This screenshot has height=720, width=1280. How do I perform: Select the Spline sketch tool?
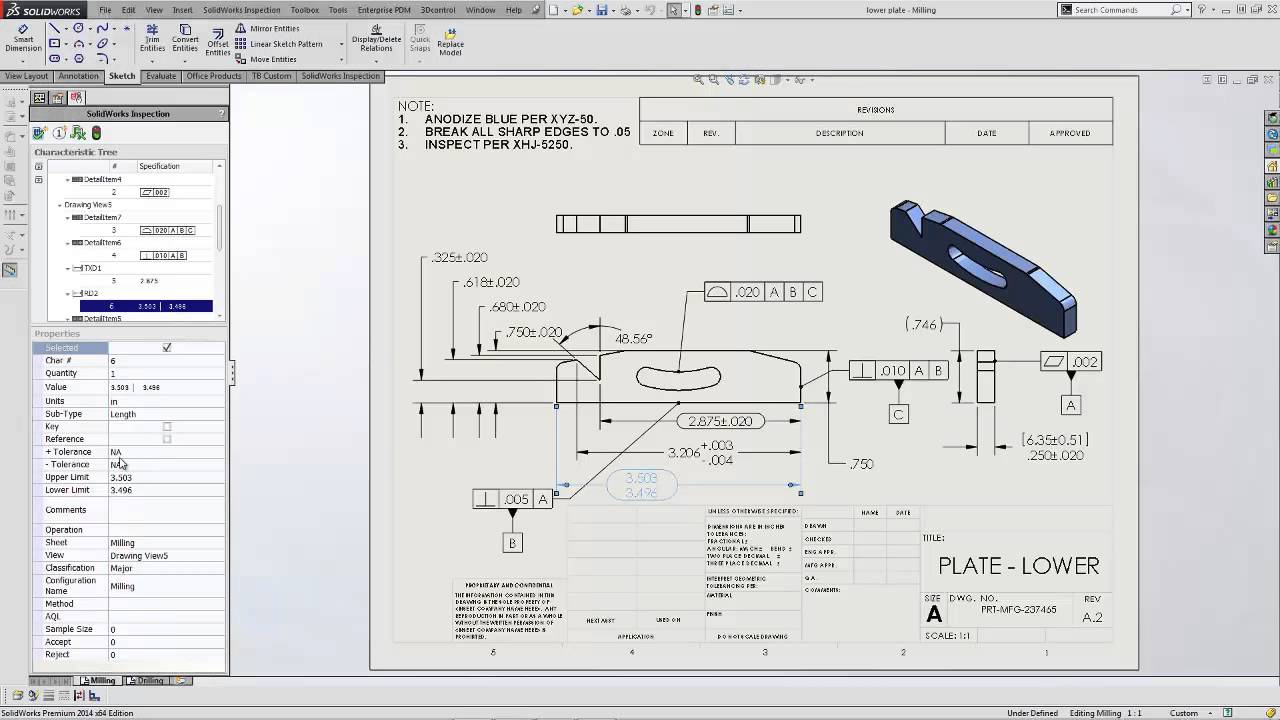(x=103, y=29)
